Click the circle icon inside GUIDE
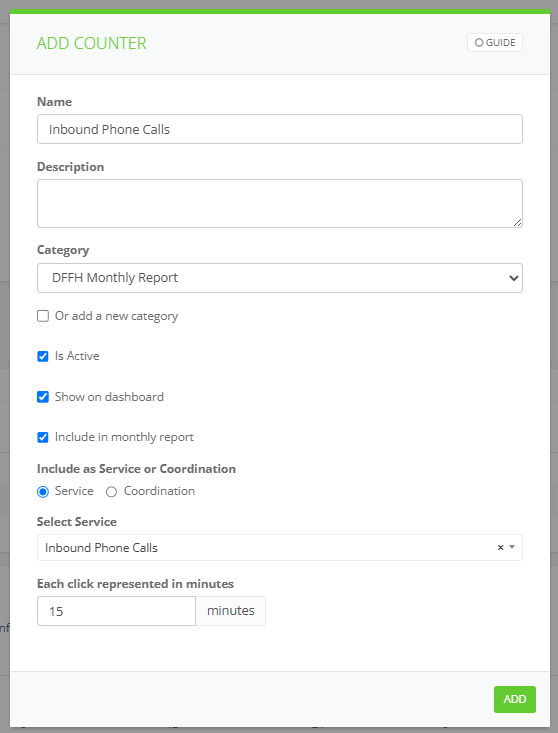 [x=479, y=43]
